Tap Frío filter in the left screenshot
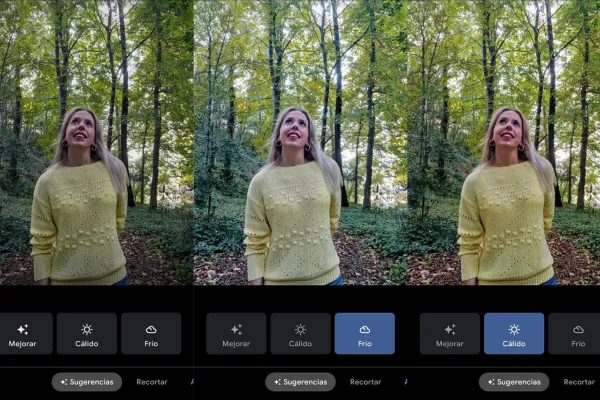Viewport: 600px width, 400px height. coord(151,333)
